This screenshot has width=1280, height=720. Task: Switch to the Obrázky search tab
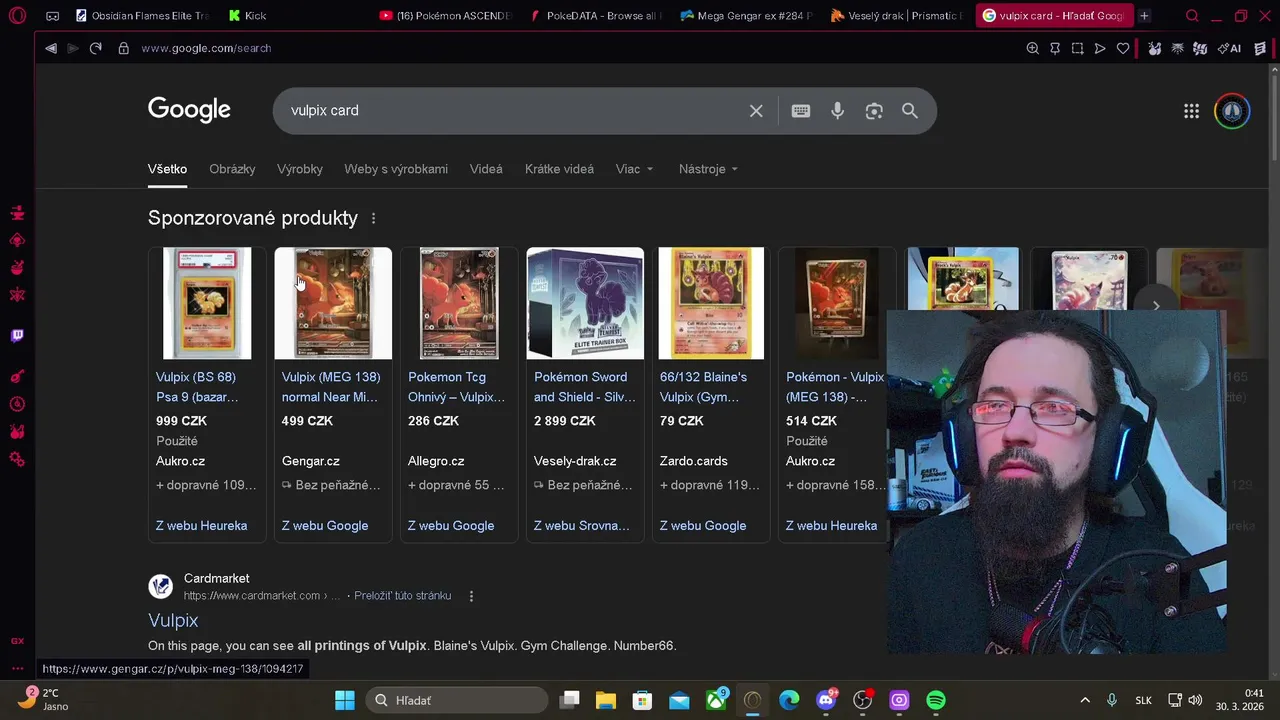point(232,169)
